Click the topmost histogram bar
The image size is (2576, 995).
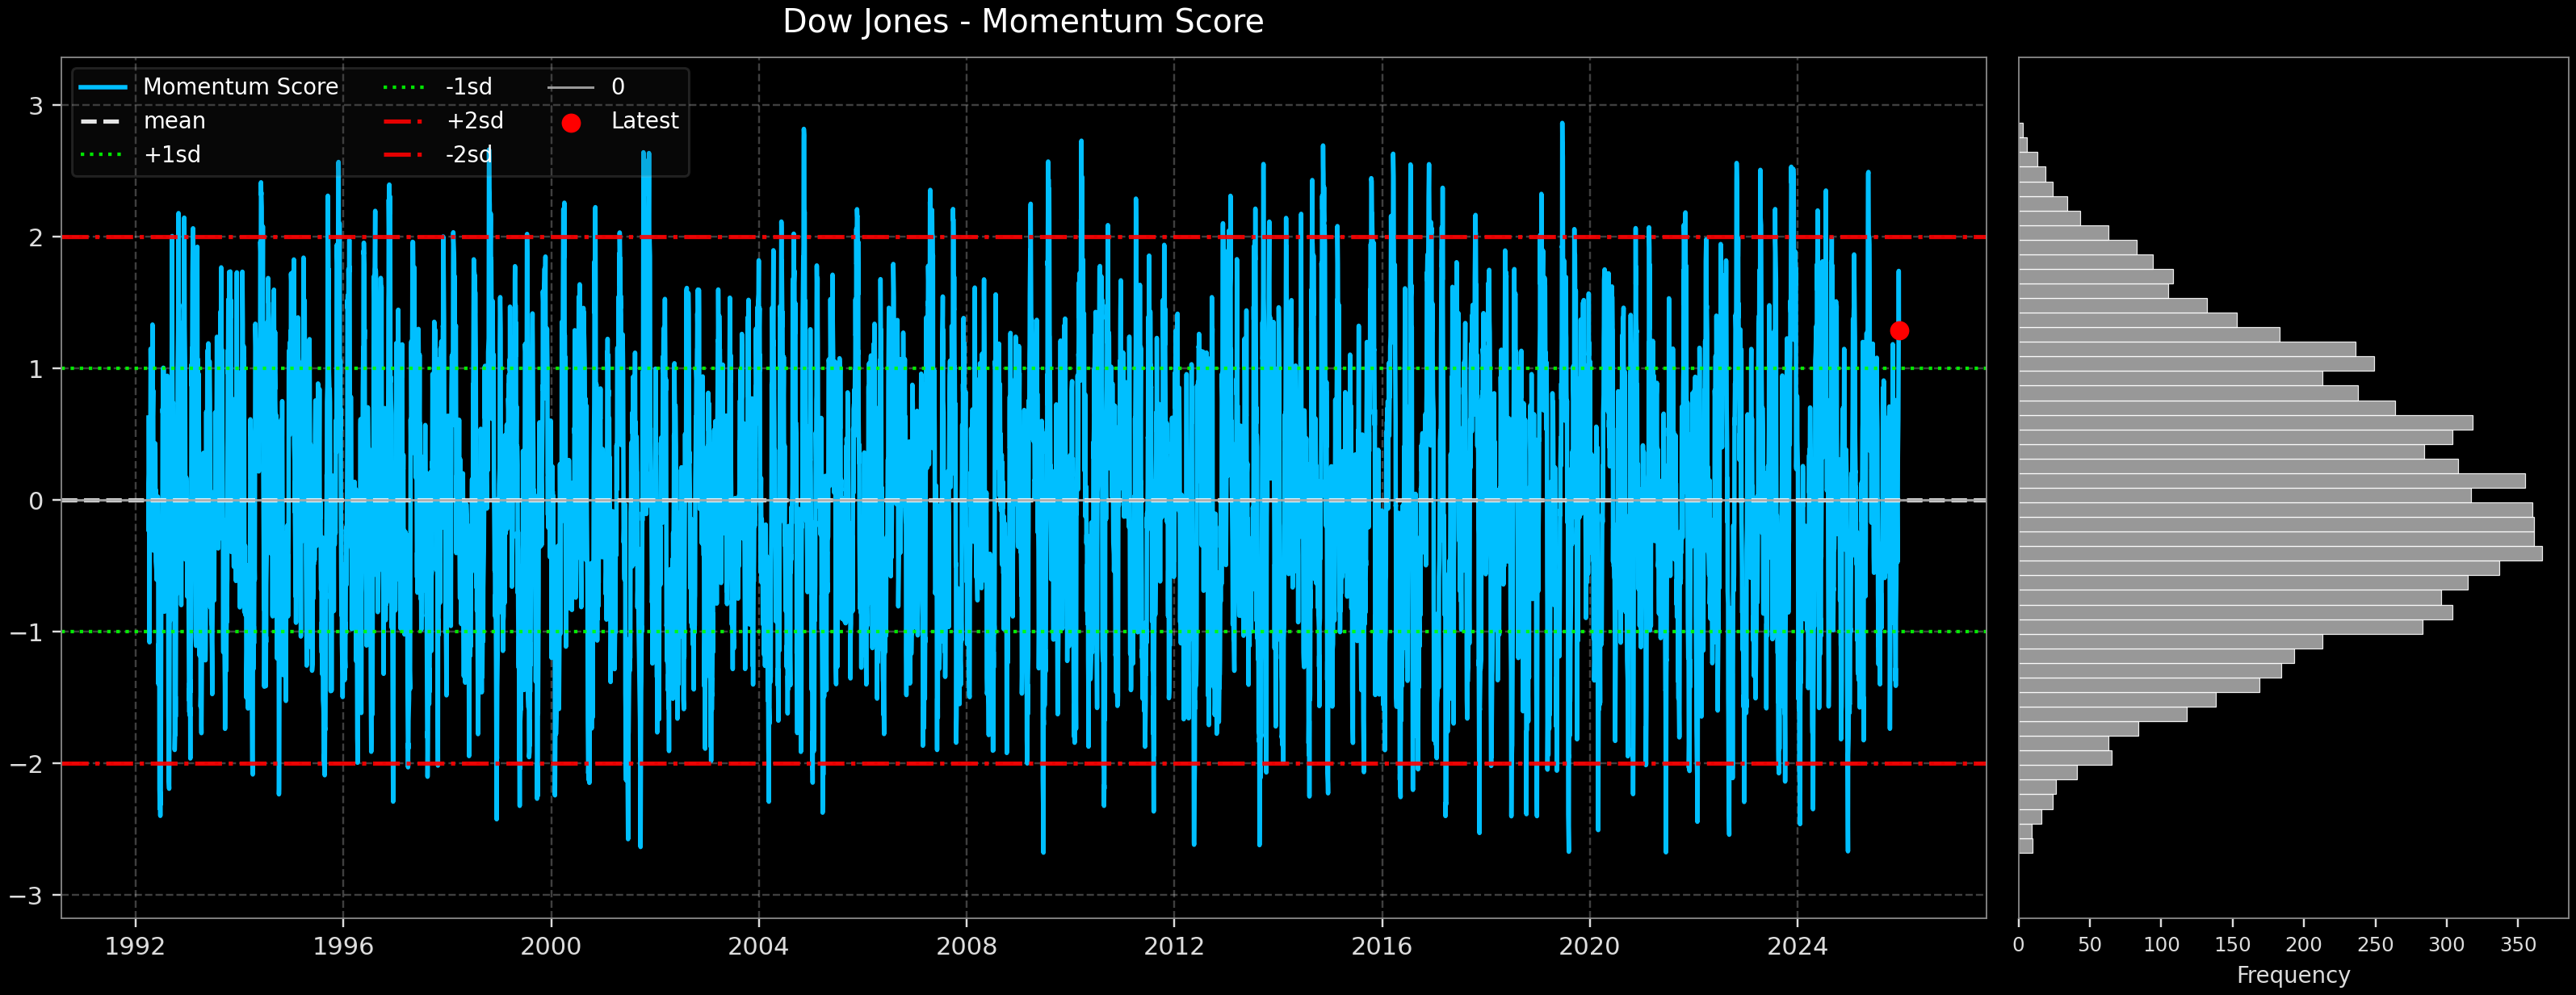[2021, 130]
